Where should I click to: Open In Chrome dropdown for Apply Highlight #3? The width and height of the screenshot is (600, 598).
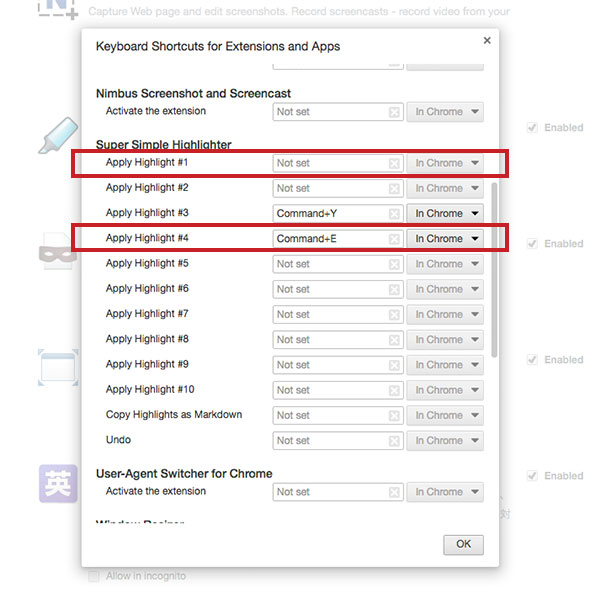pyautogui.click(x=445, y=213)
